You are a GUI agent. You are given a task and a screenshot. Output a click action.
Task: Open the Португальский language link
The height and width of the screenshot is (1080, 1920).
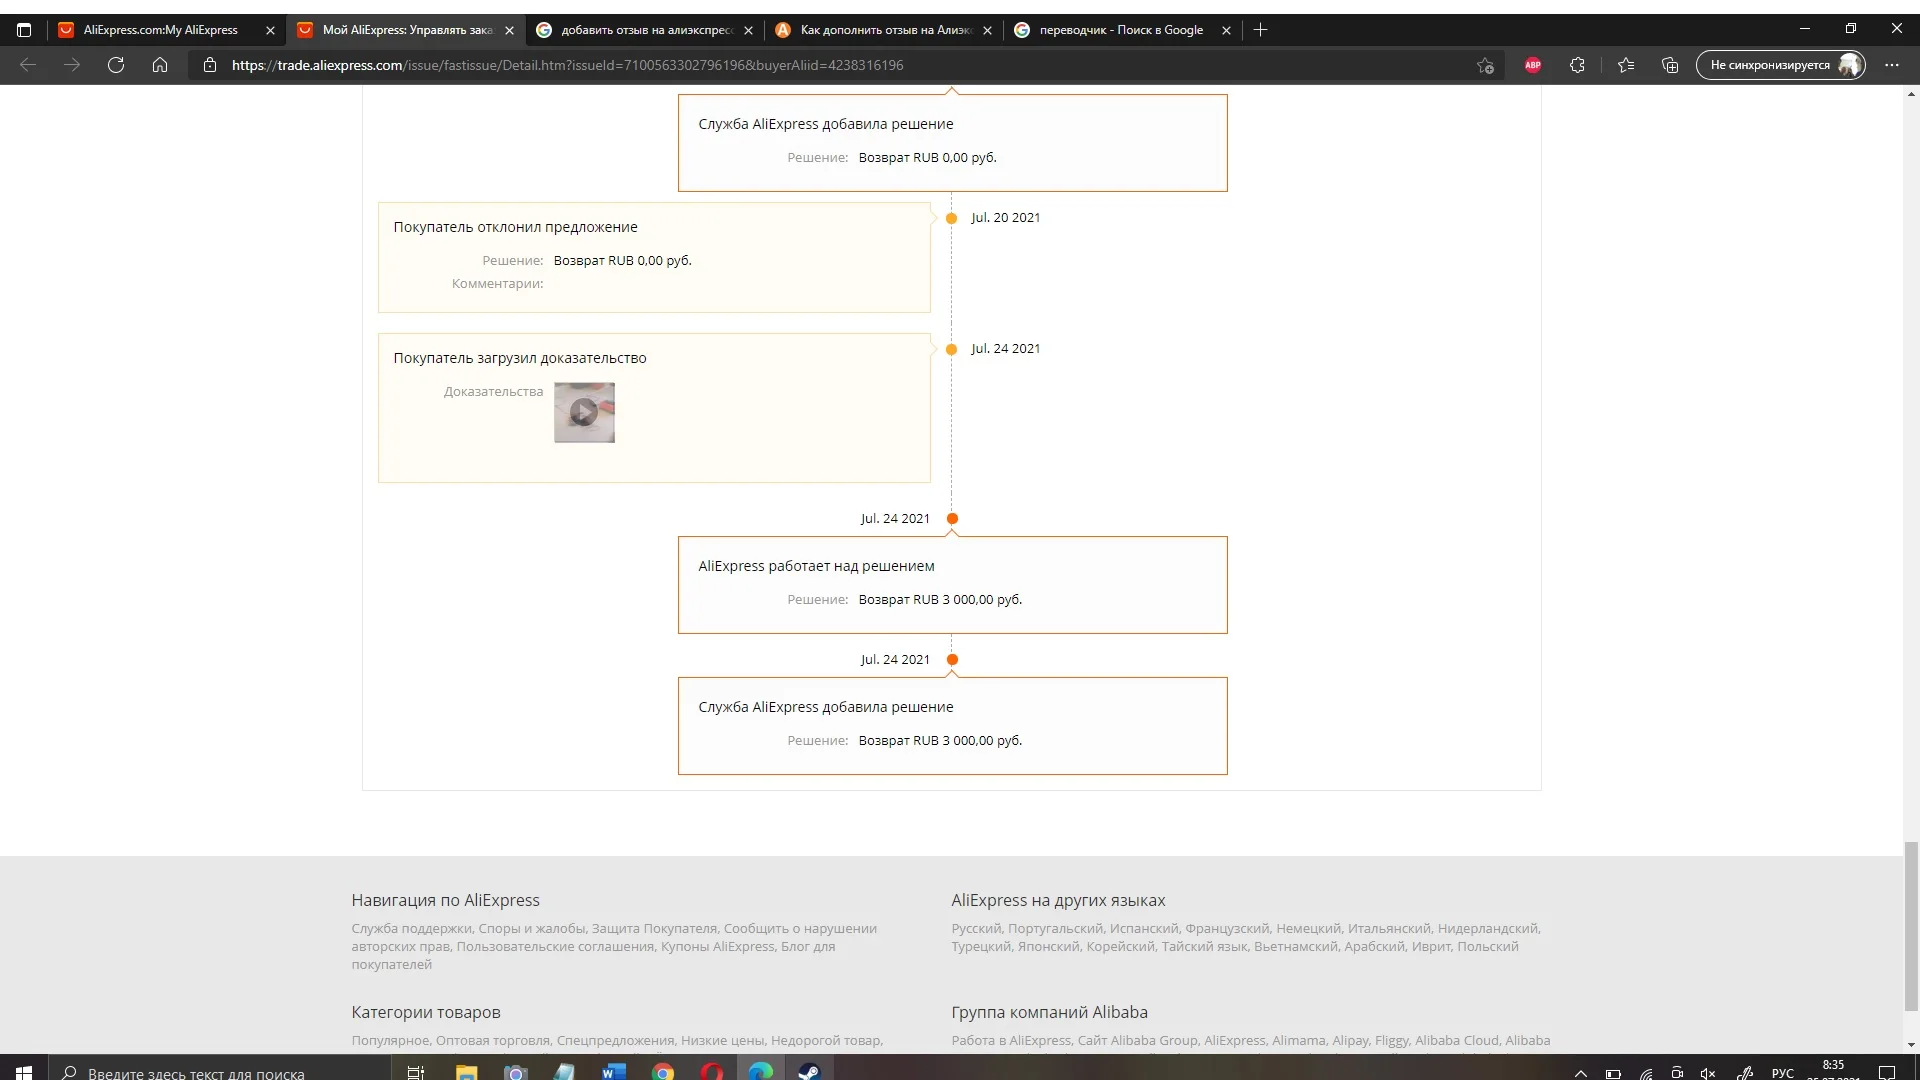tap(1055, 928)
